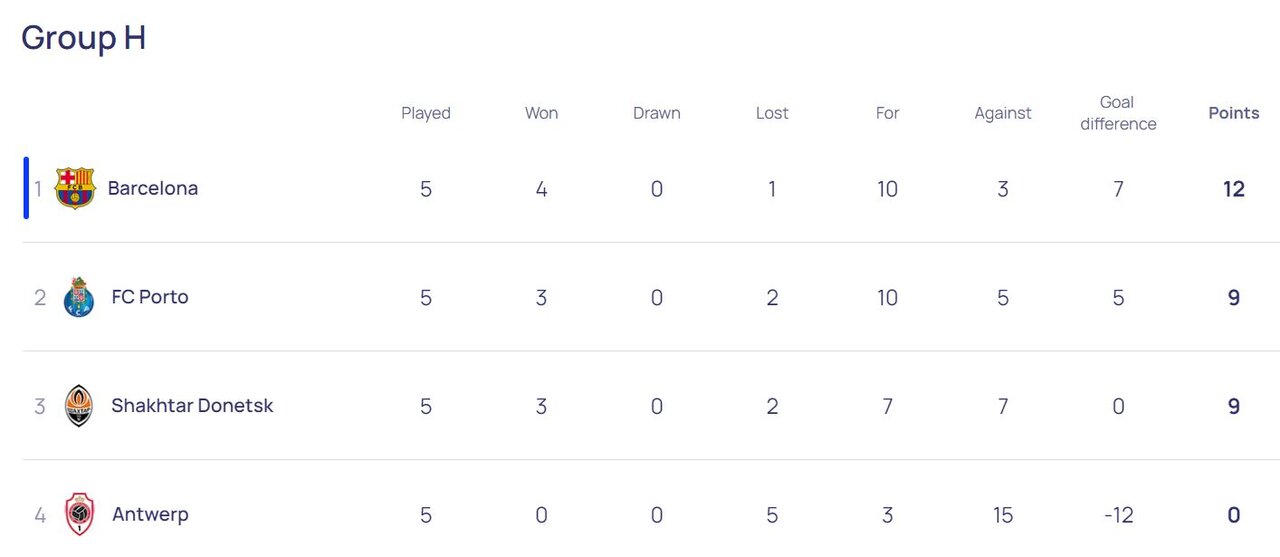Click the Against column header

point(1003,113)
